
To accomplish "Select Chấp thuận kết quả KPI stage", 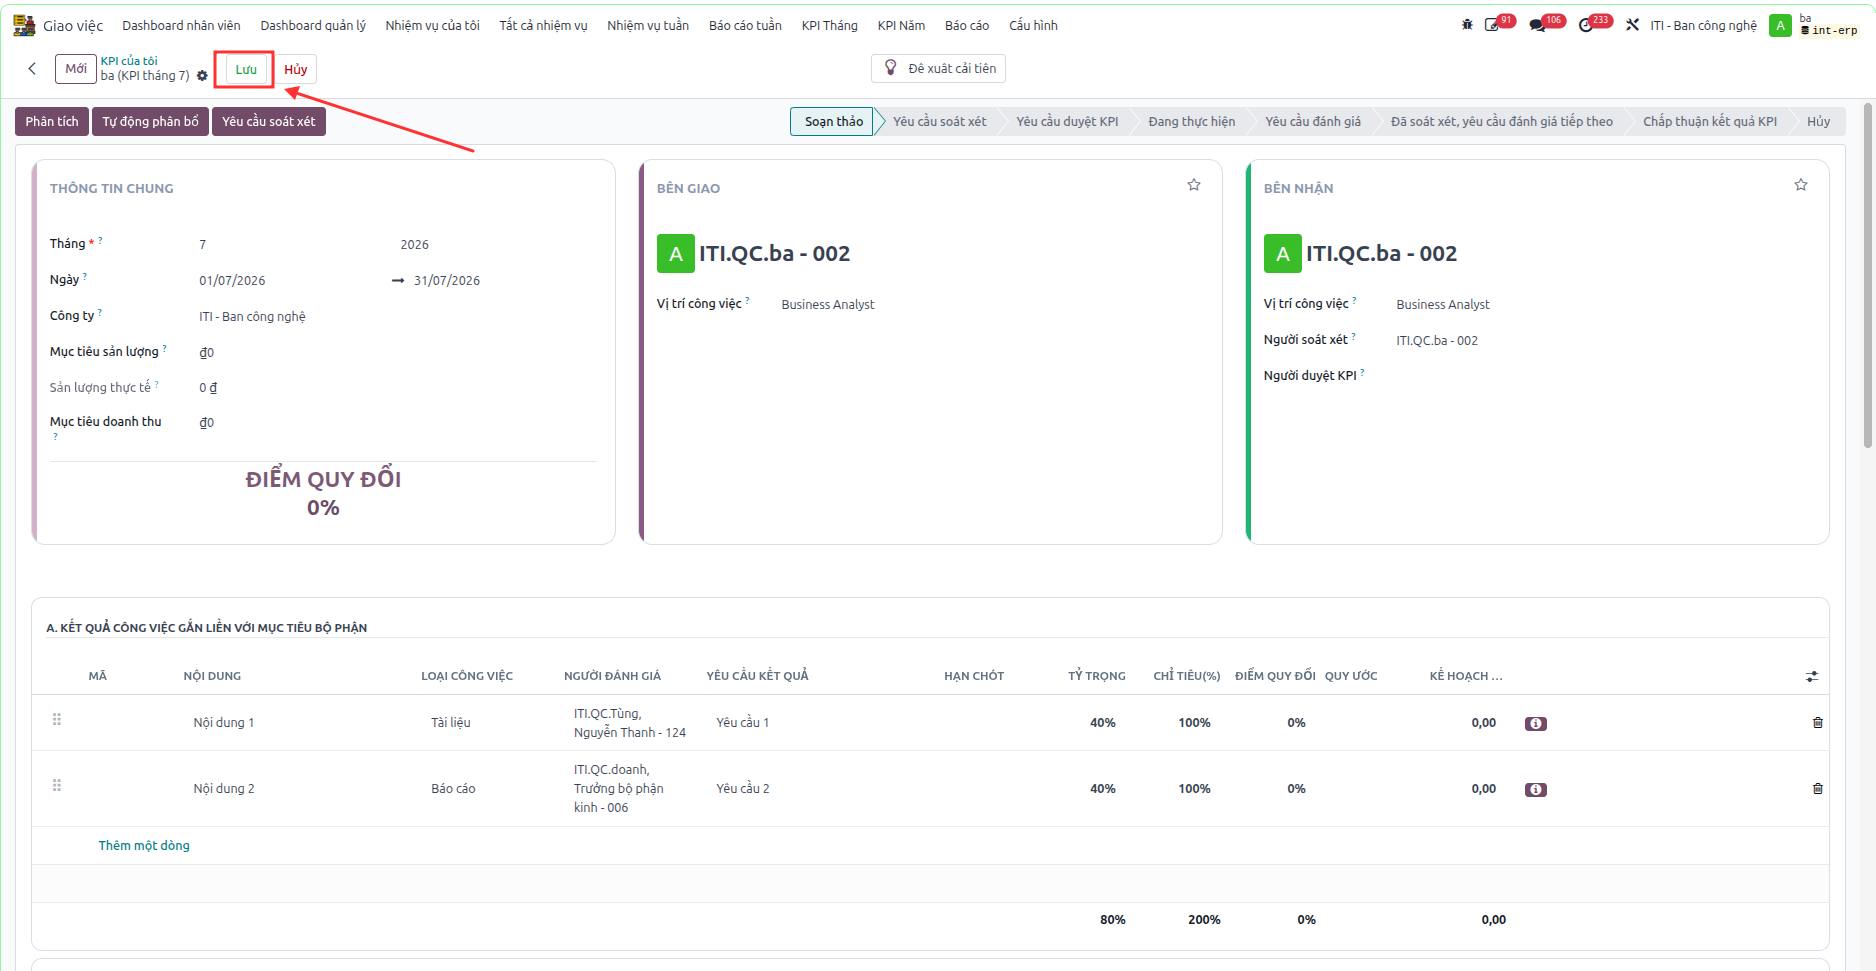I will (x=1709, y=121).
